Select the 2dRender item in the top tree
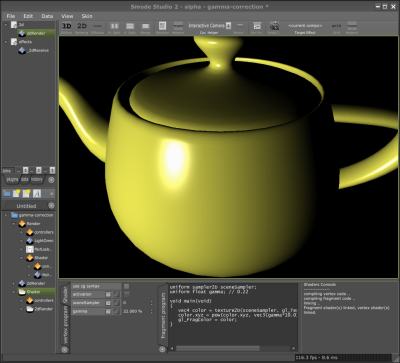The width and height of the screenshot is (400, 363). pyautogui.click(x=36, y=33)
